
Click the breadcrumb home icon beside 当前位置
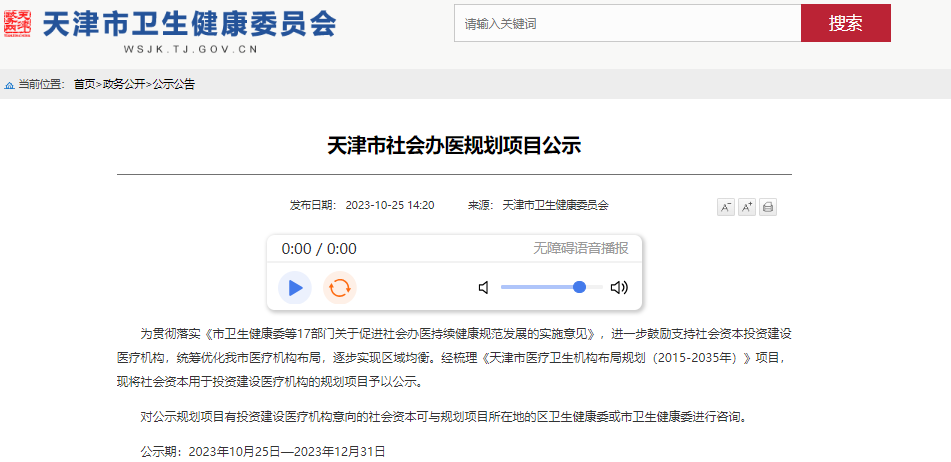(9, 85)
